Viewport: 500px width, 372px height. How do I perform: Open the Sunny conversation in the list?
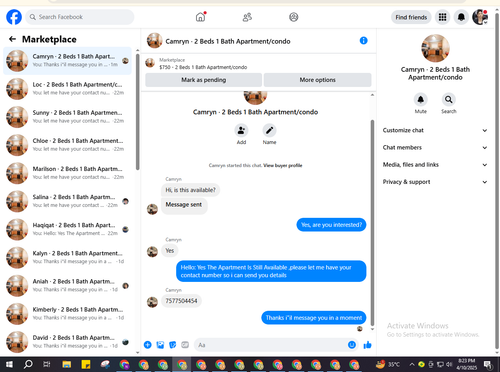click(68, 117)
